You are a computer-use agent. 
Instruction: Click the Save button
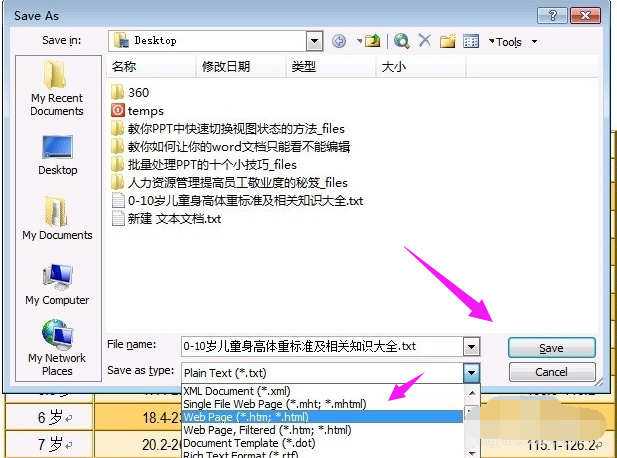(551, 348)
